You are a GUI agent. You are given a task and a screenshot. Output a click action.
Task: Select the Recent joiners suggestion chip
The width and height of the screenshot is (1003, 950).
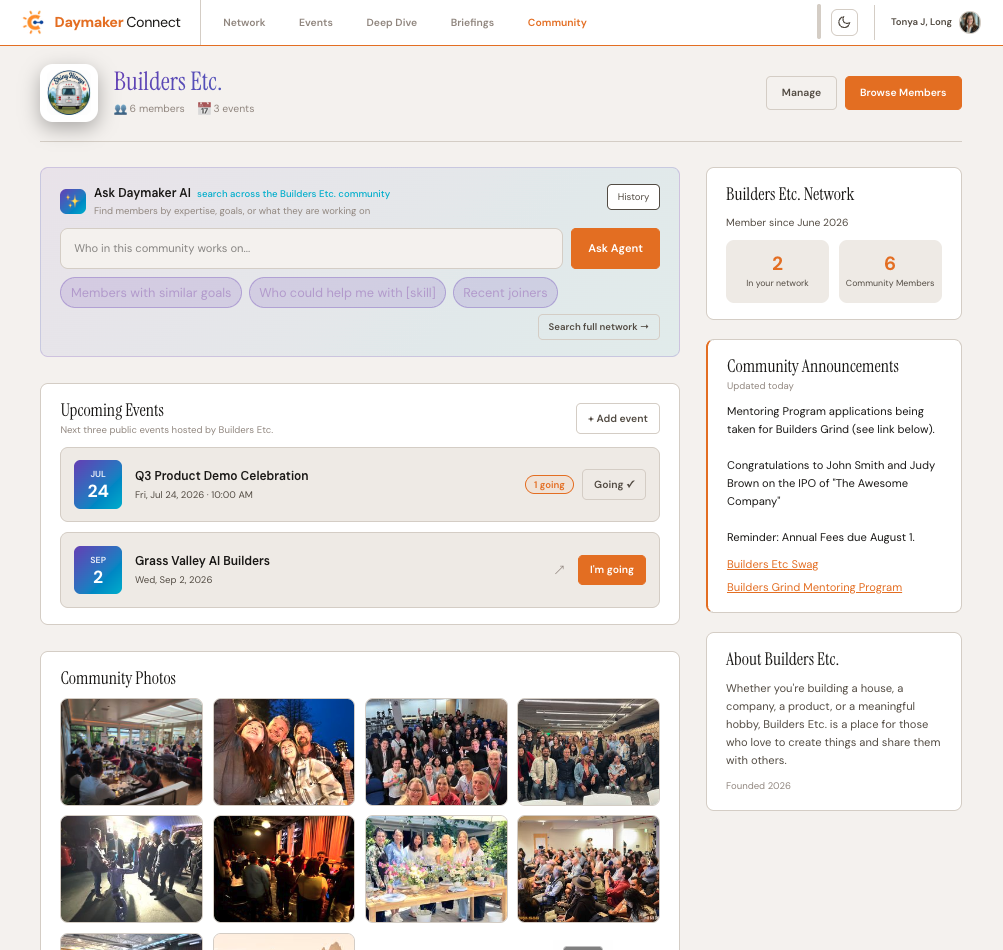coord(505,292)
